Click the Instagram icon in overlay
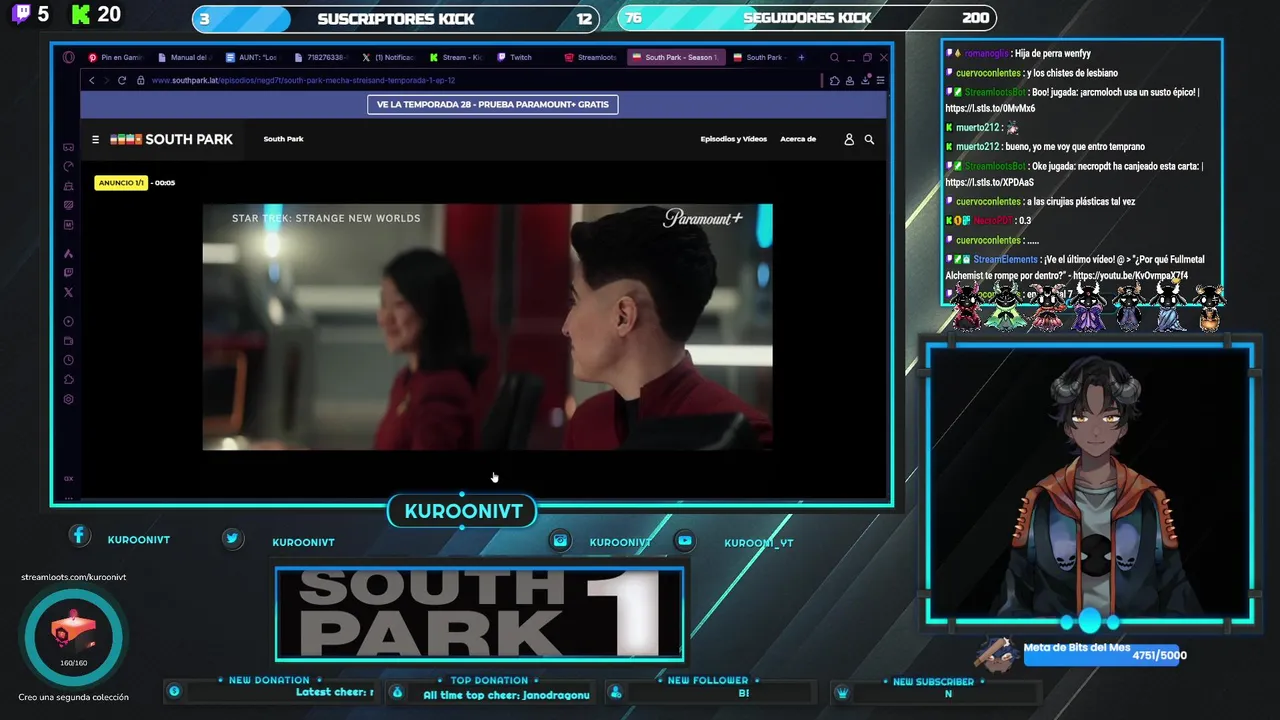1280x720 pixels. (560, 540)
